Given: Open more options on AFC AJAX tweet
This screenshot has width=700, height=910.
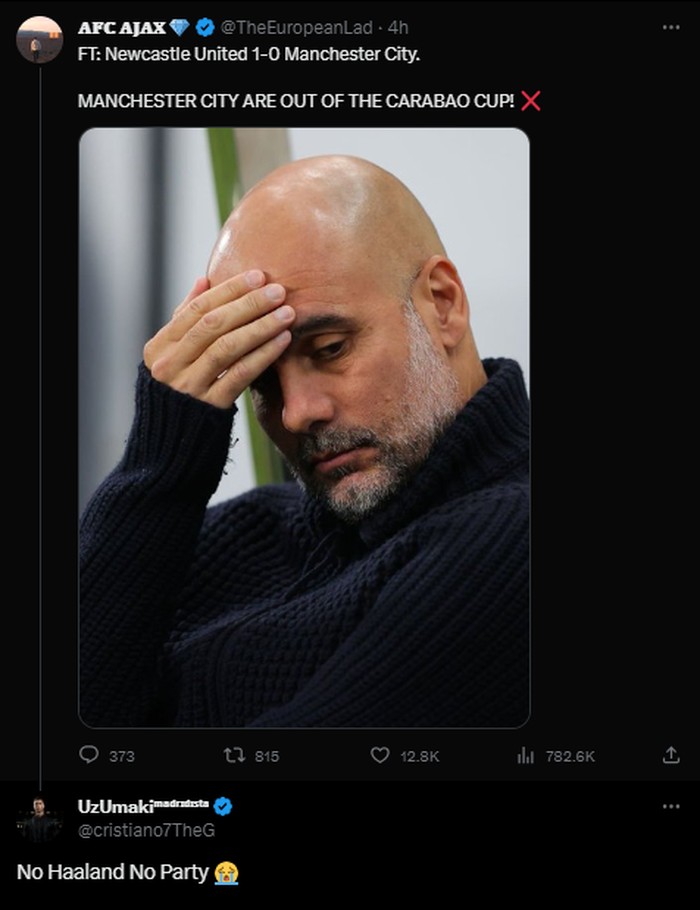Looking at the screenshot, I should point(671,27).
